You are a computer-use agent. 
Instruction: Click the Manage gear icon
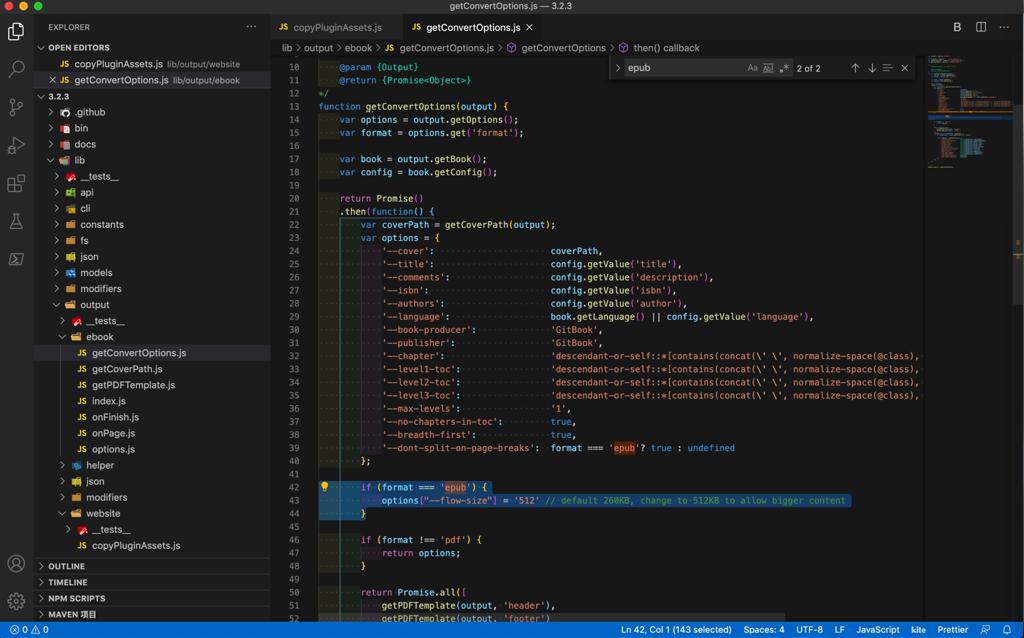pyautogui.click(x=16, y=601)
